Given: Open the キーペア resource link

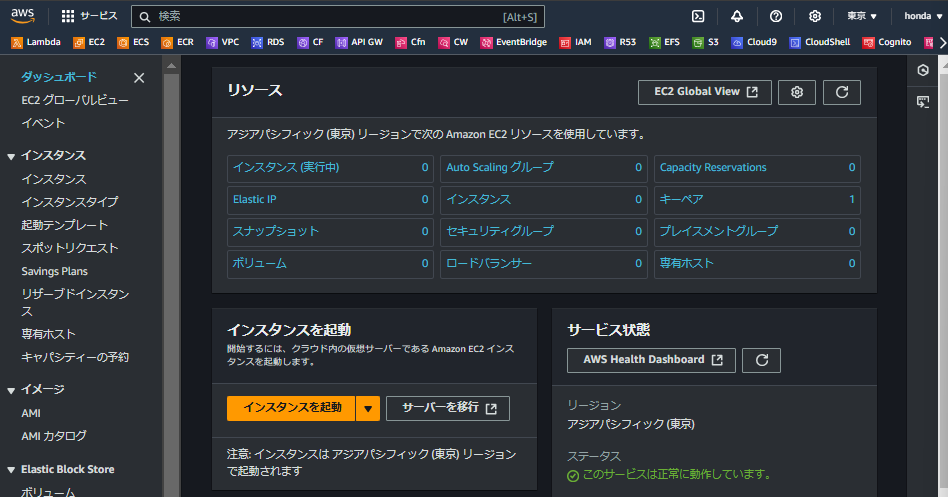Looking at the screenshot, I should (681, 200).
